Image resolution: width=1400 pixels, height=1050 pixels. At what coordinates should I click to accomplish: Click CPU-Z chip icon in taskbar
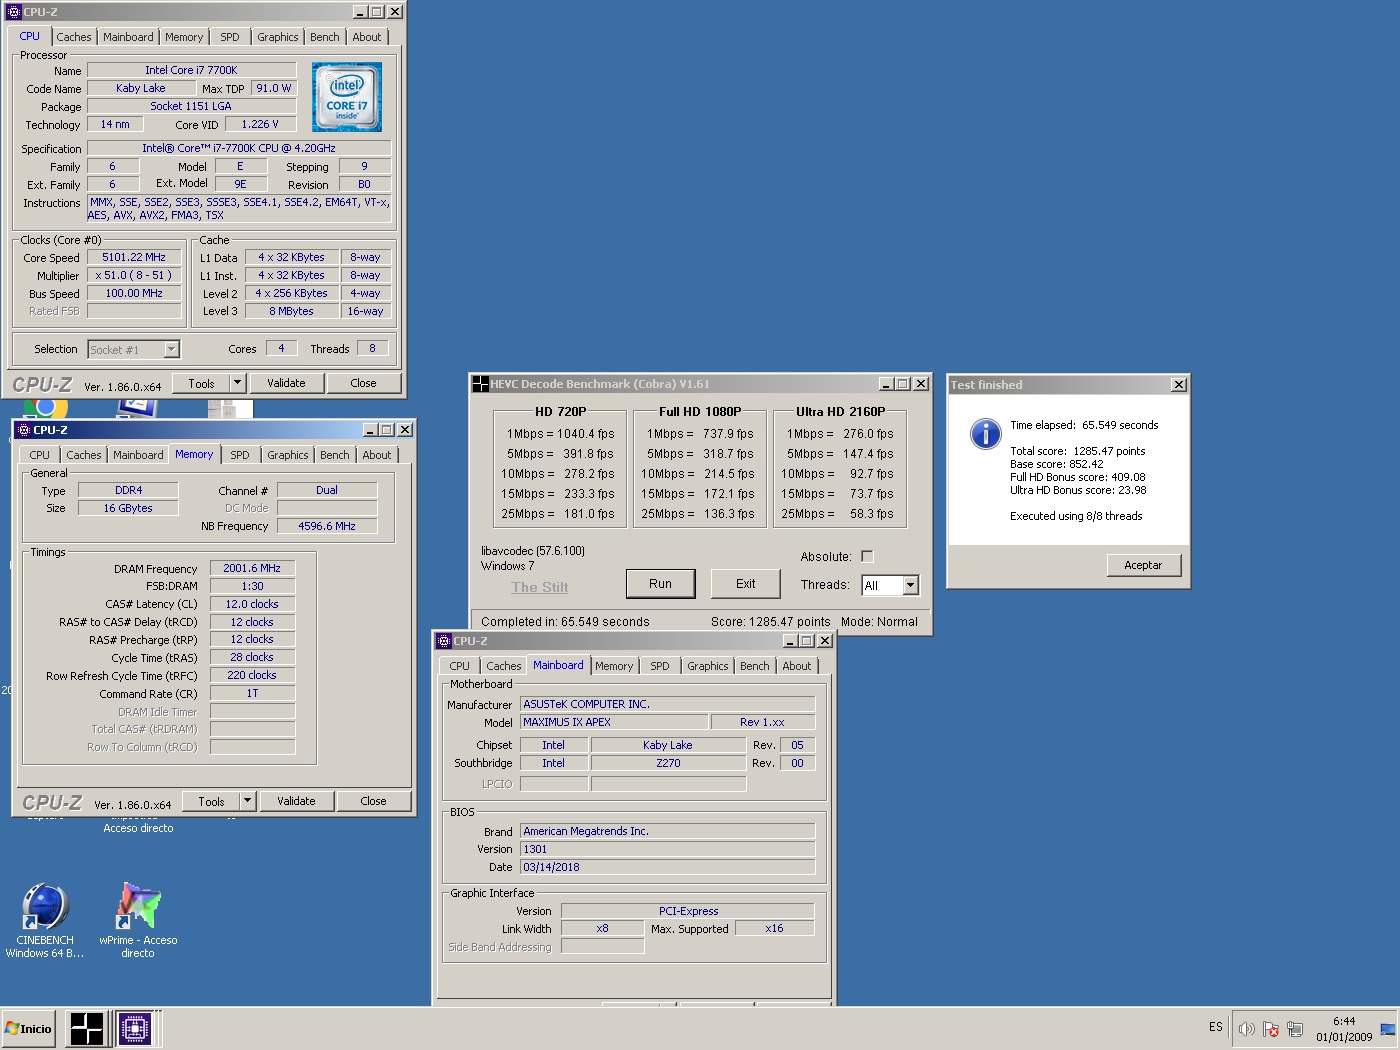pyautogui.click(x=134, y=1028)
